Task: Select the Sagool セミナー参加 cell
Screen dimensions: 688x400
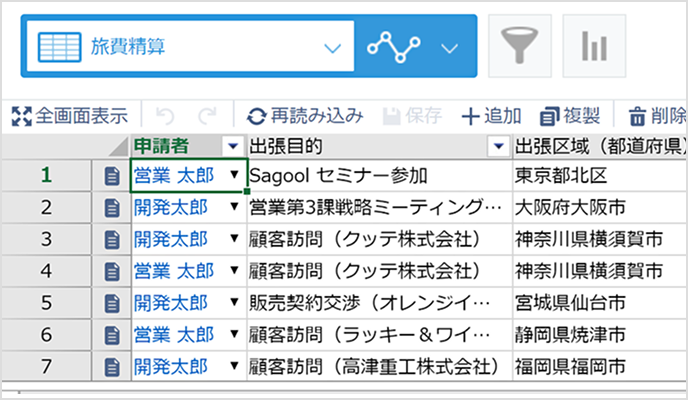Action: pyautogui.click(x=338, y=177)
